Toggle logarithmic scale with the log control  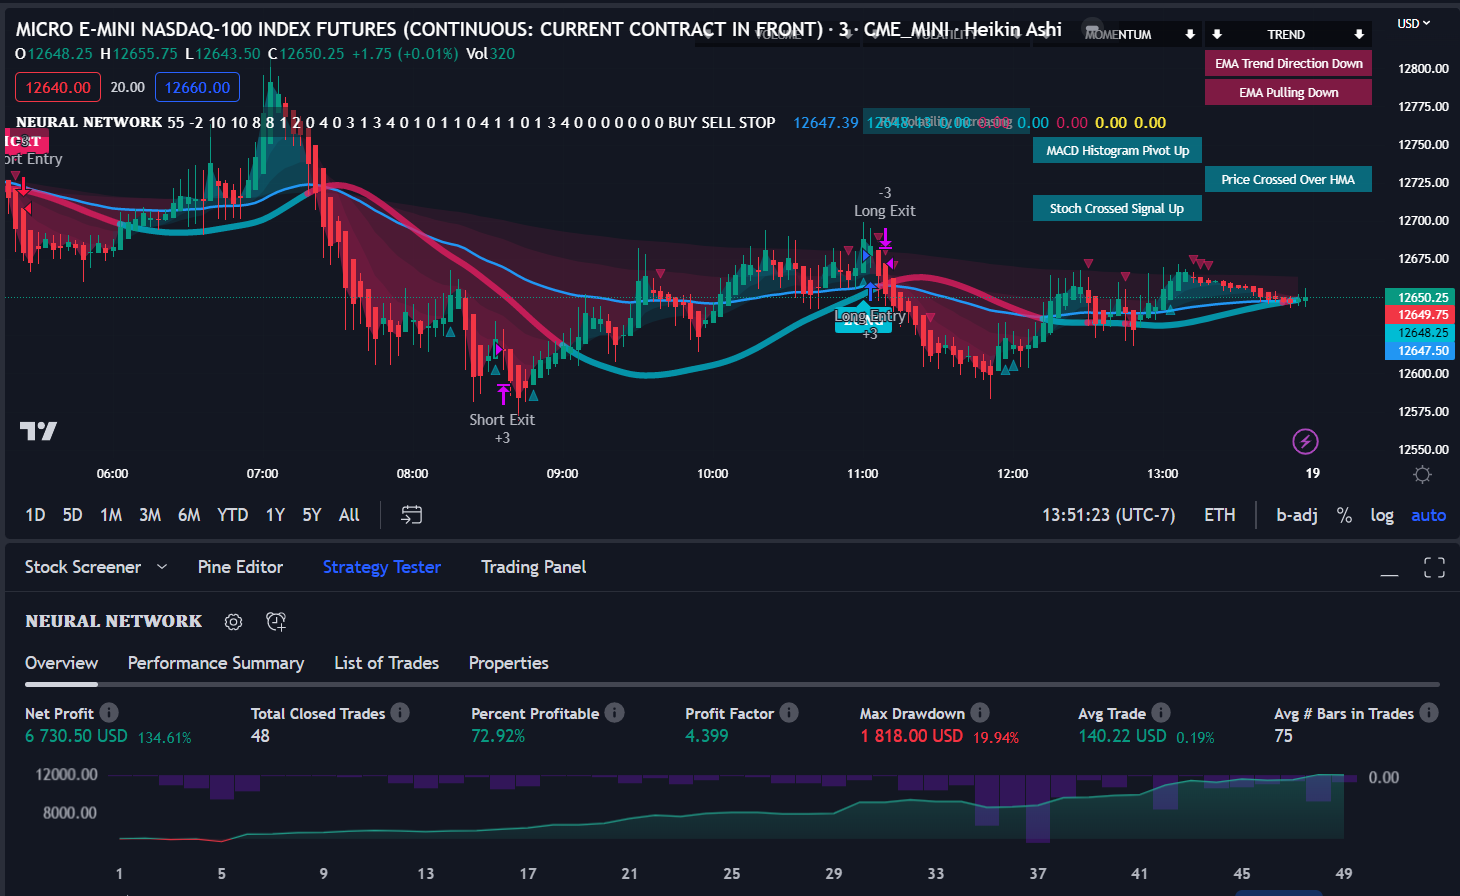tap(1382, 515)
